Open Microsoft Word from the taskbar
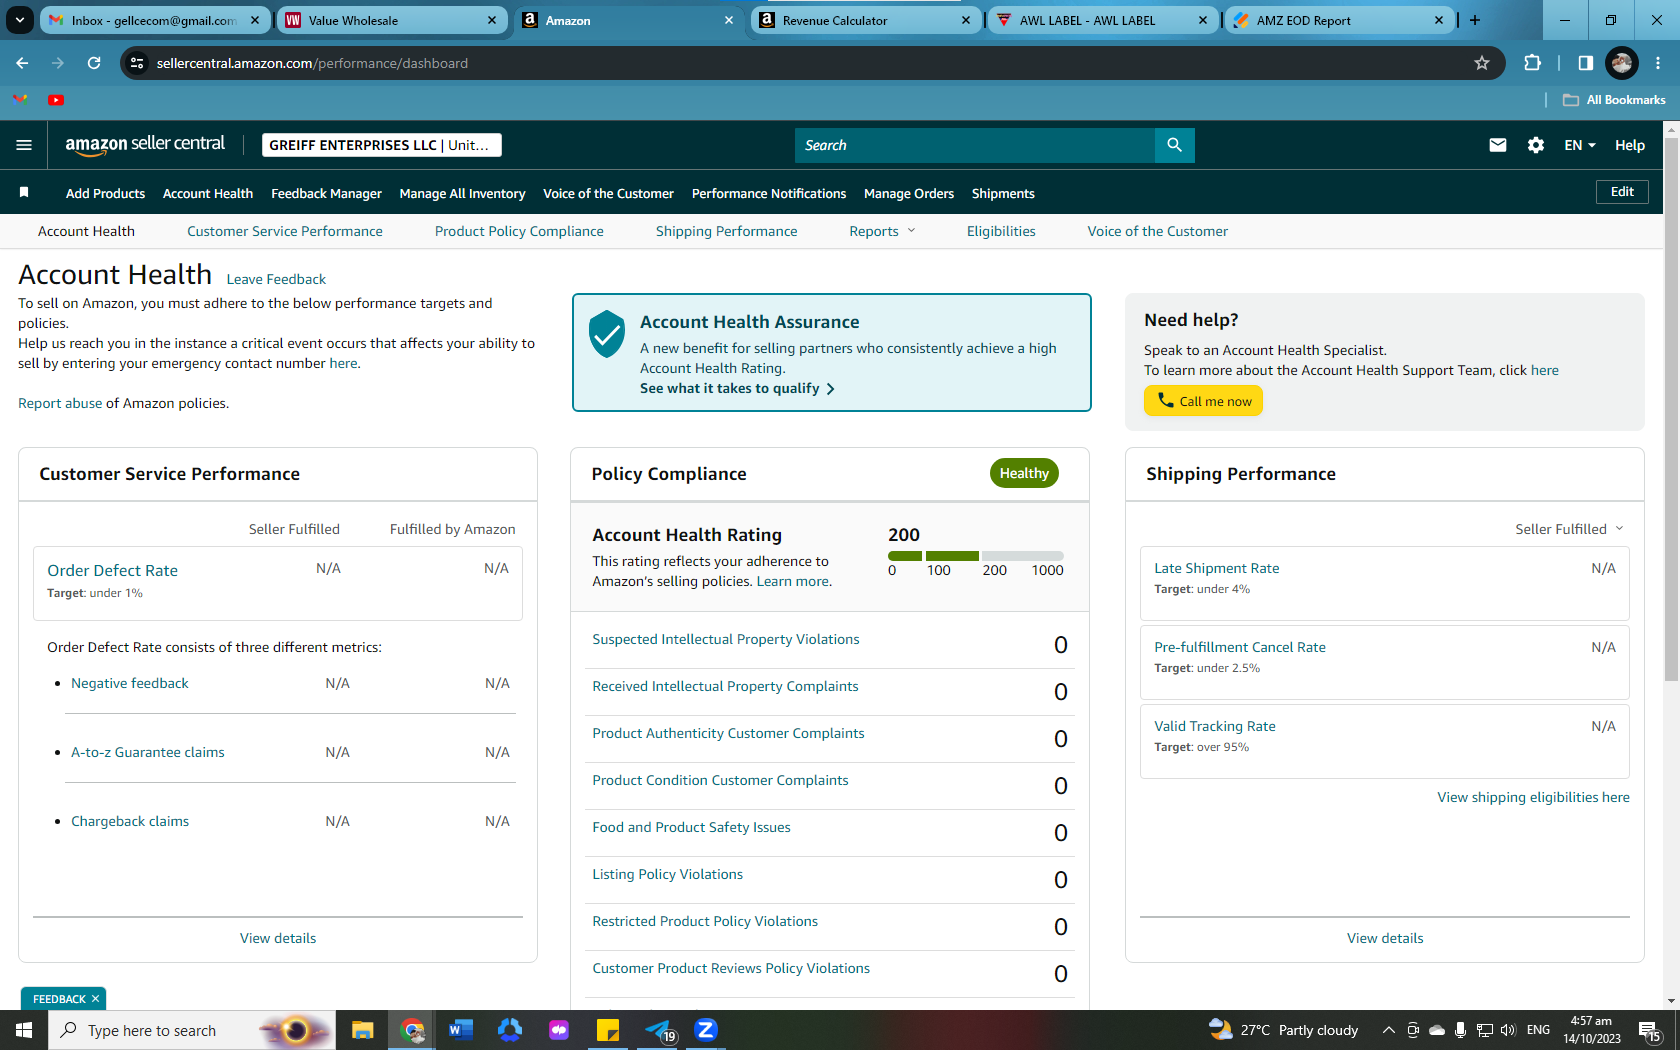1680x1050 pixels. 460,1030
